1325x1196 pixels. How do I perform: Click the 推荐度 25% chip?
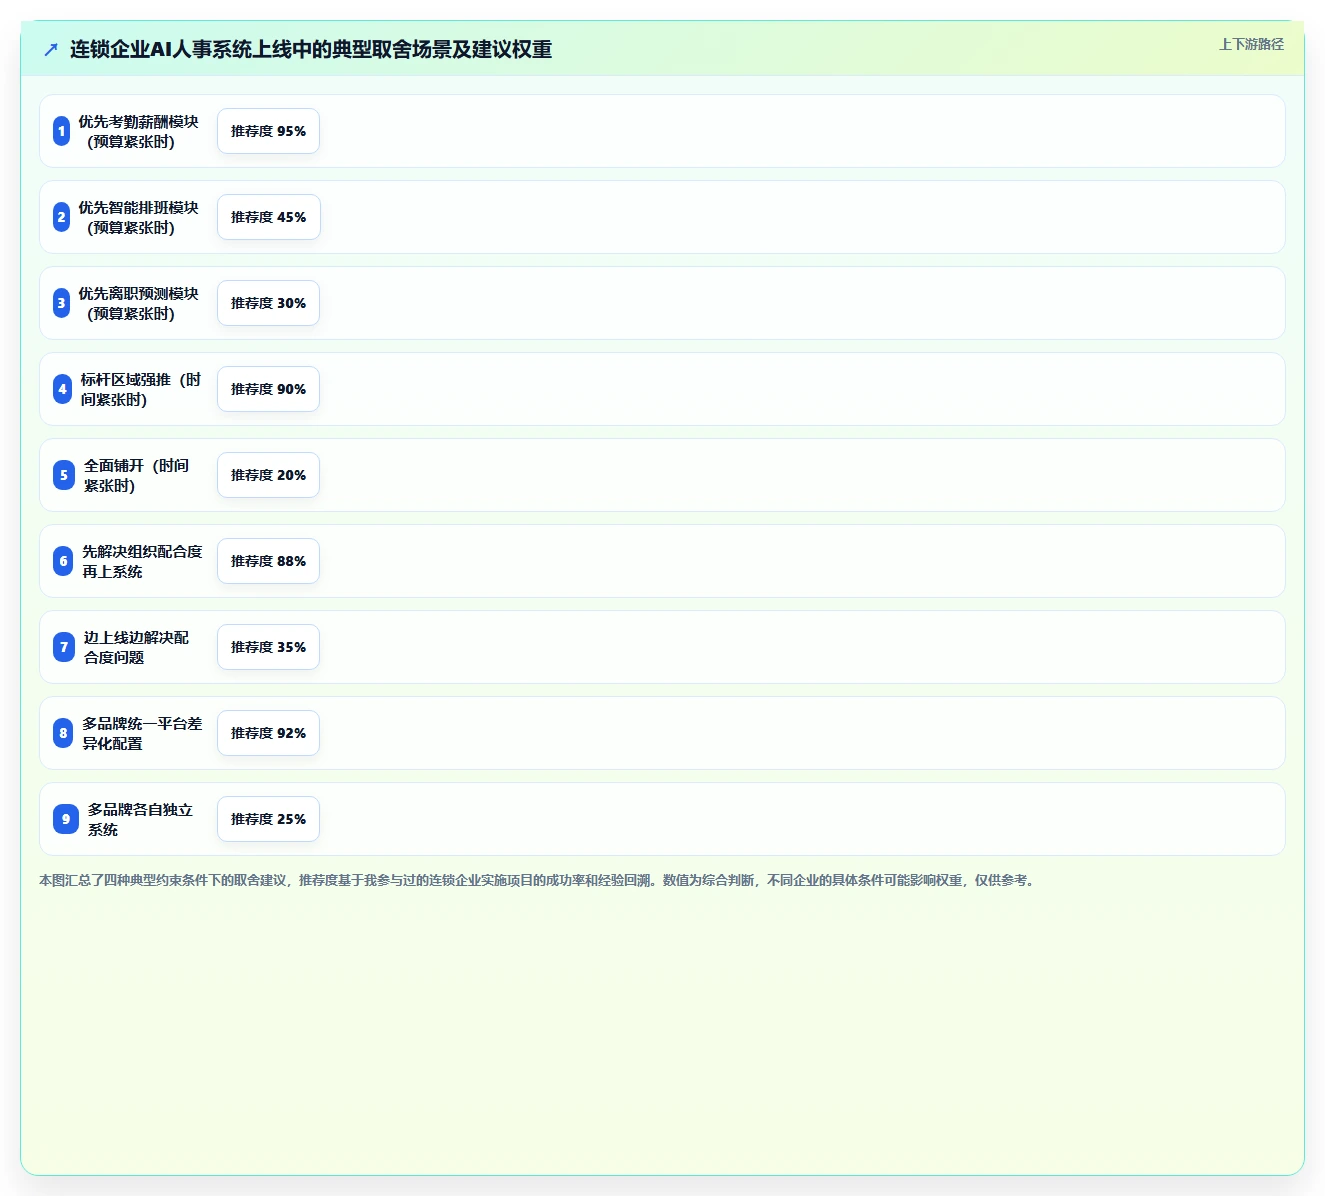268,819
